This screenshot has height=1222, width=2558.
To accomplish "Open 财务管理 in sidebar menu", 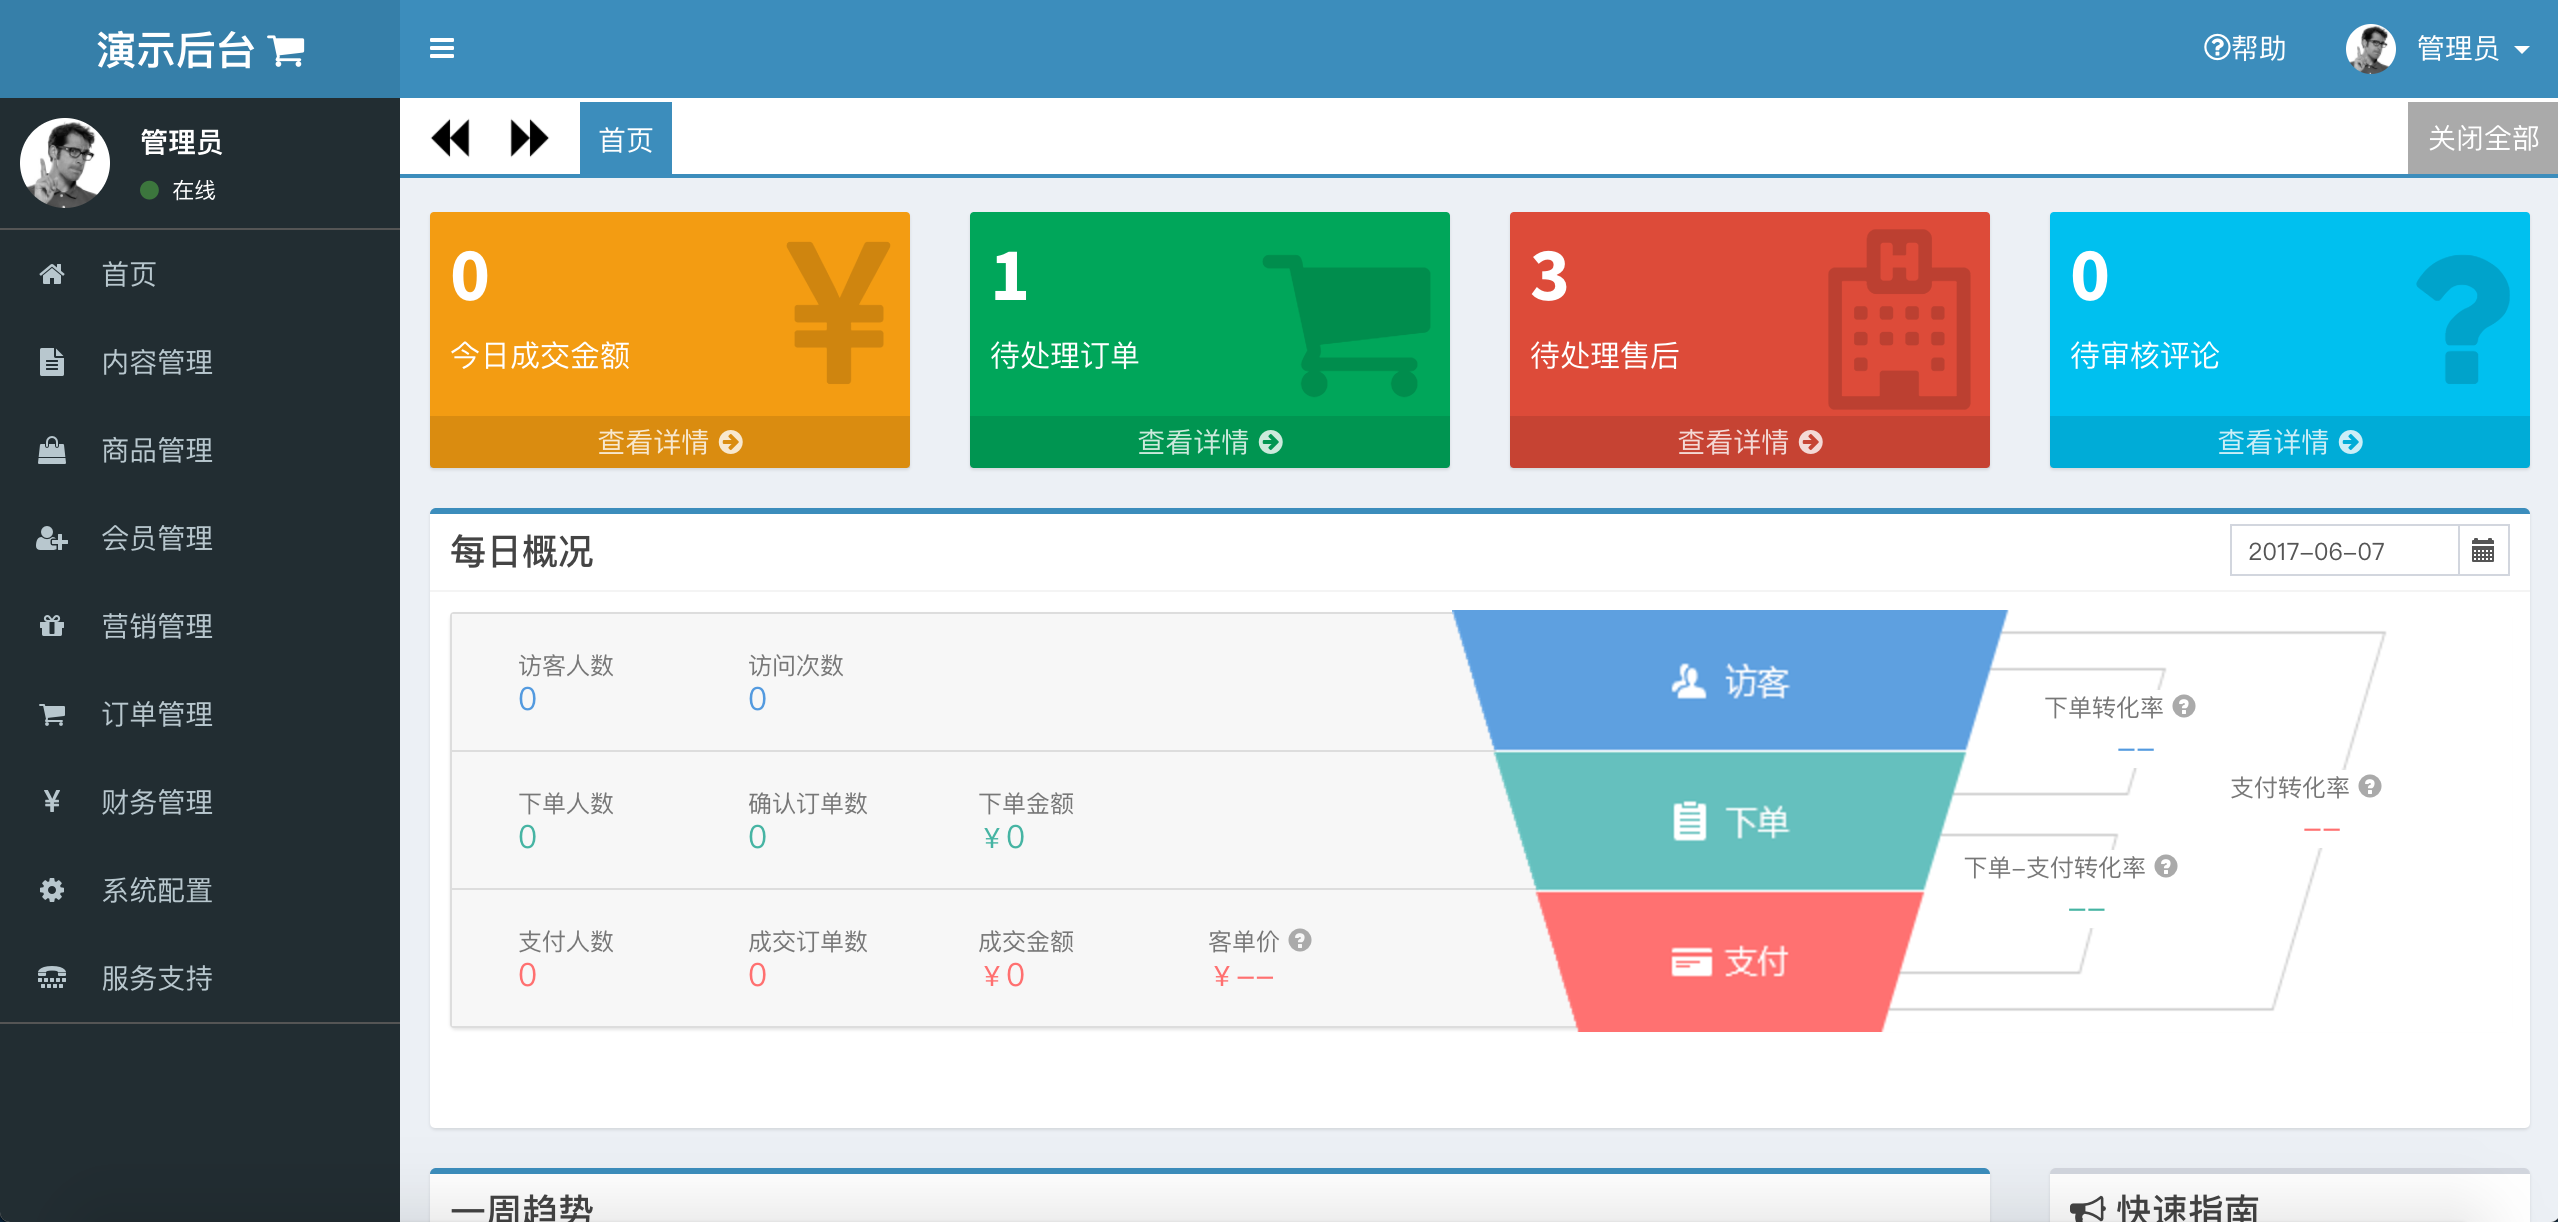I will [157, 802].
